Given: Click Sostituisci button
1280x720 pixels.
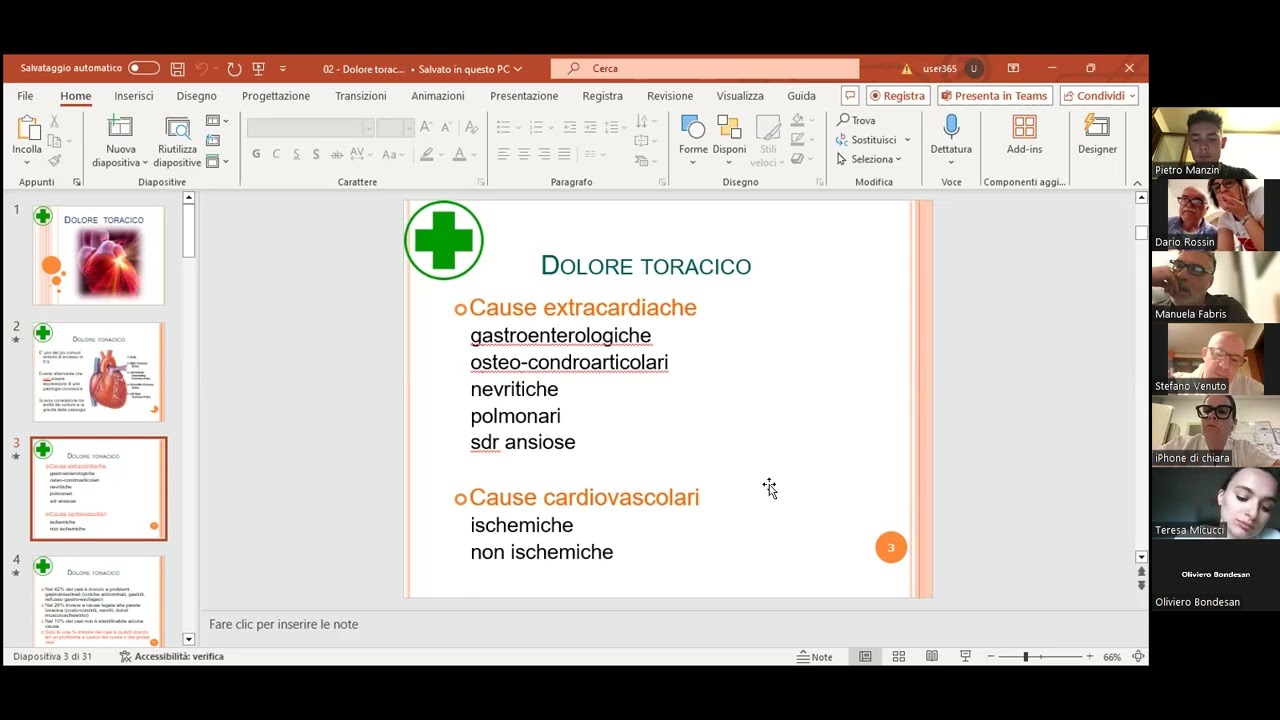Looking at the screenshot, I should 865,140.
